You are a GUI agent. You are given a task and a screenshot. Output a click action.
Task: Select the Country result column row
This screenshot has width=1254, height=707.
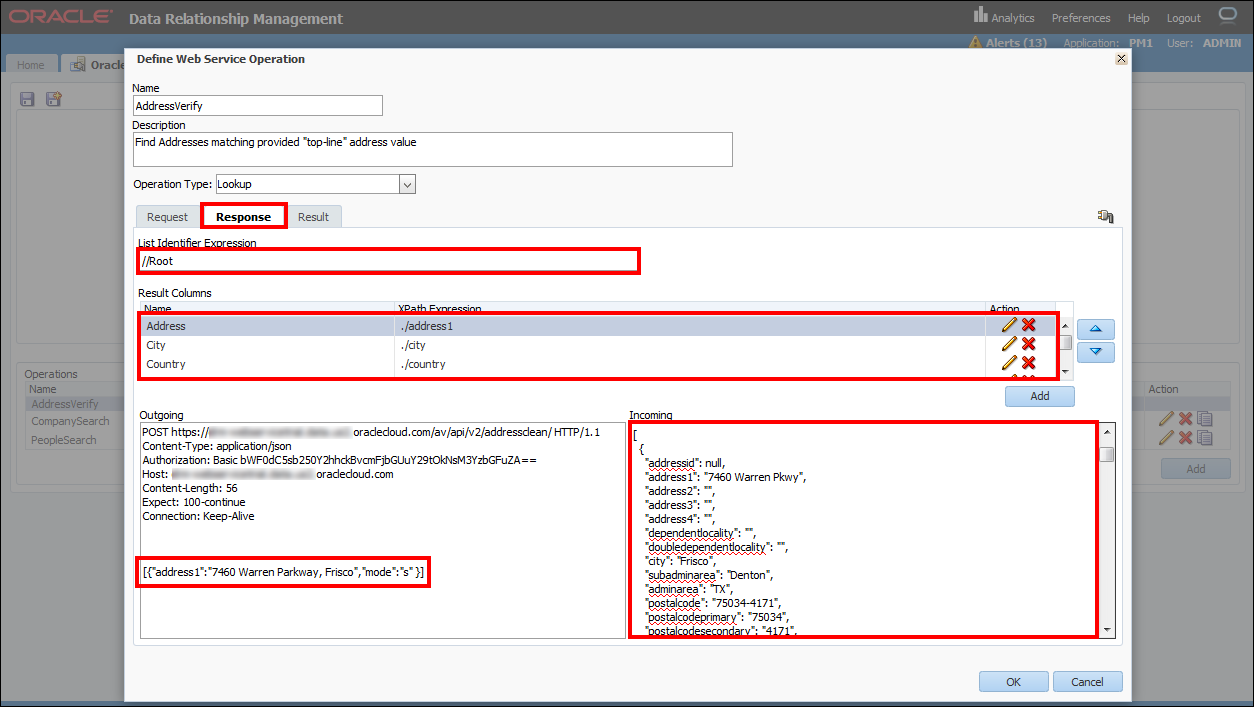(x=598, y=364)
